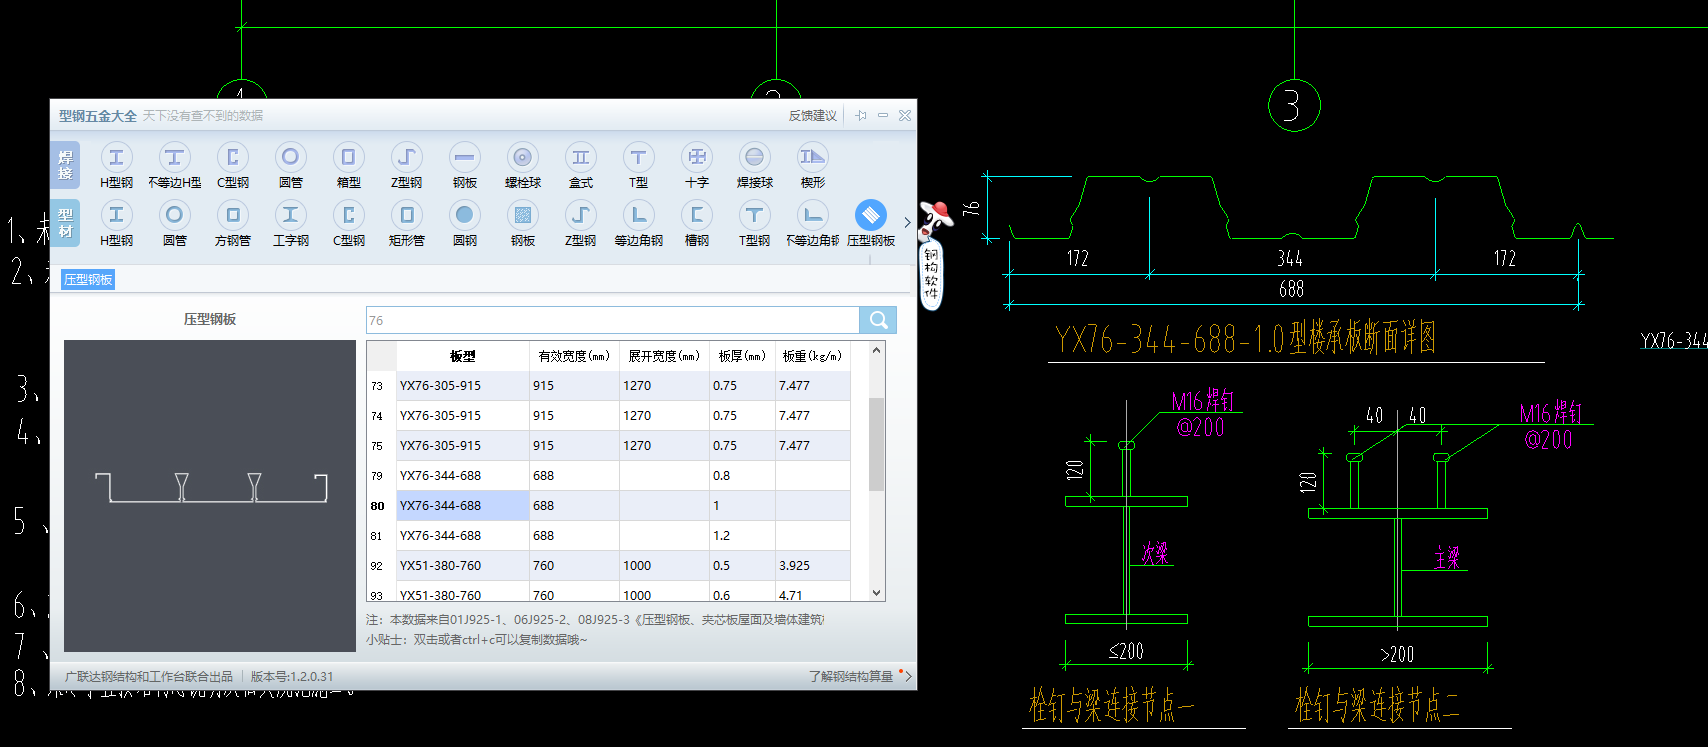
Task: Click grid axis bubble 3 in CAD drawing
Action: [x=1294, y=105]
